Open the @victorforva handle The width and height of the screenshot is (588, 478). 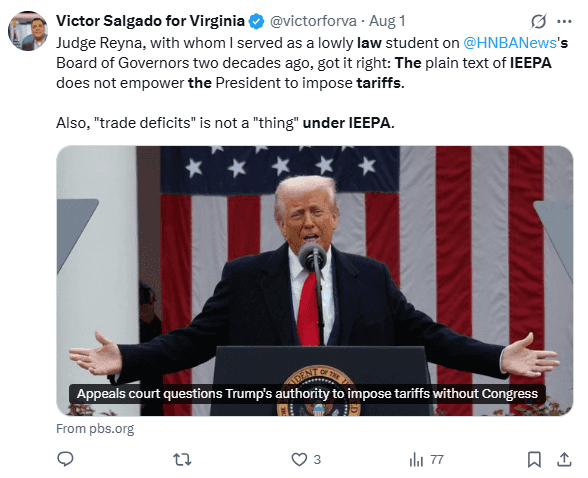[x=313, y=21]
